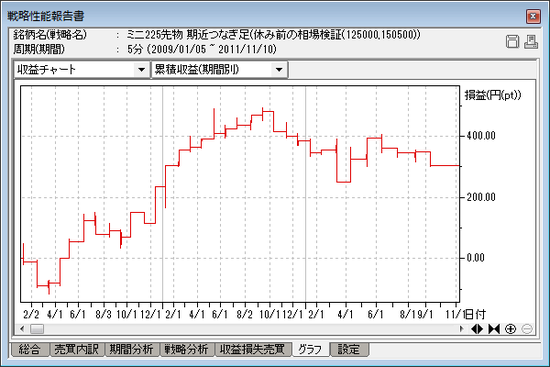Click the 0.00 axis label
The image size is (550, 367).
tap(475, 258)
